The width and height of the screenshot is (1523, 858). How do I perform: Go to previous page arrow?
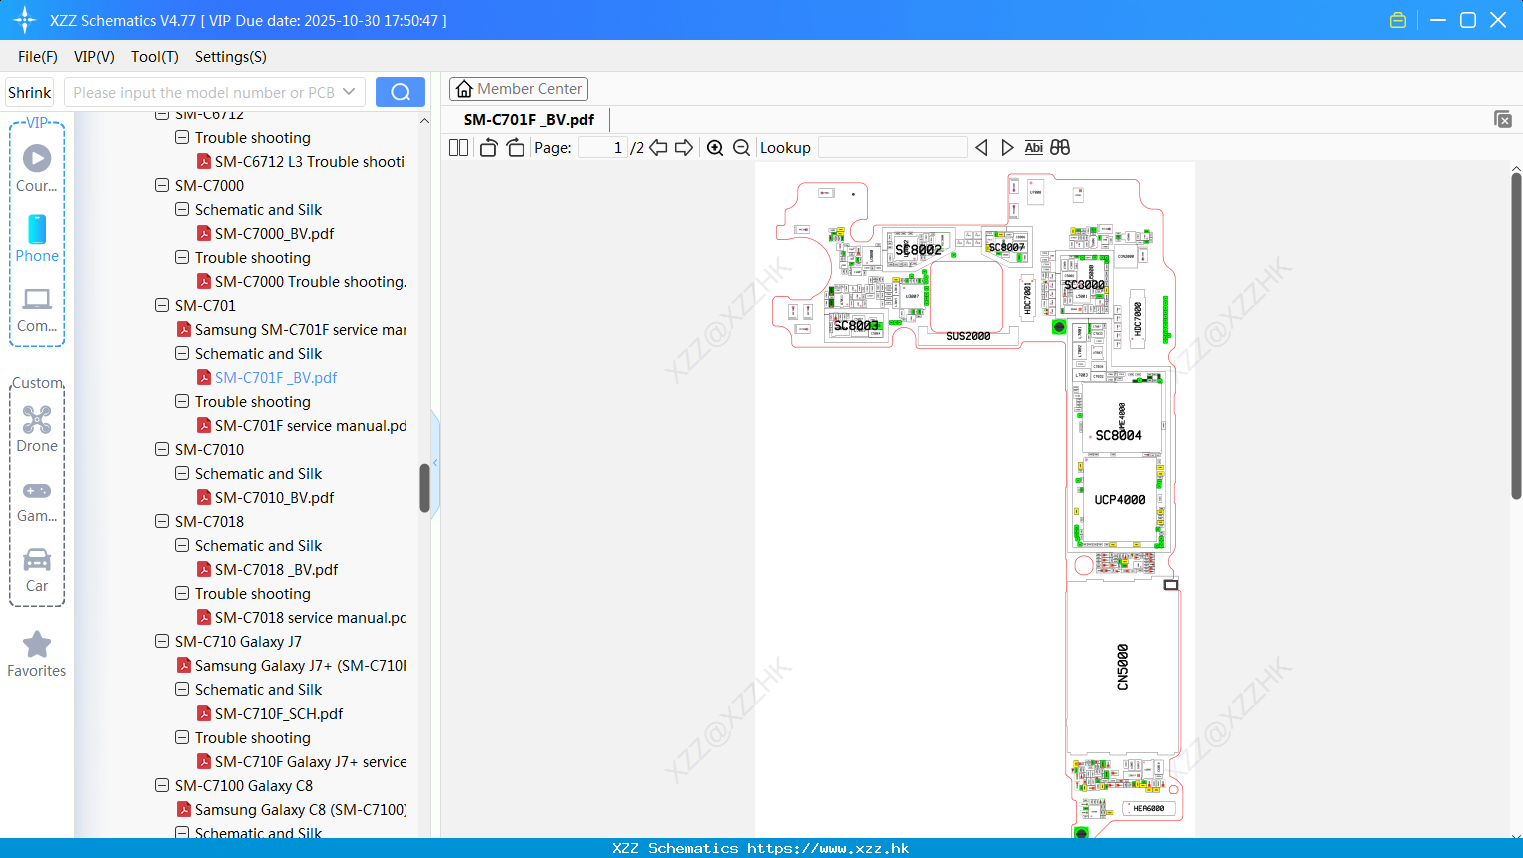point(658,148)
